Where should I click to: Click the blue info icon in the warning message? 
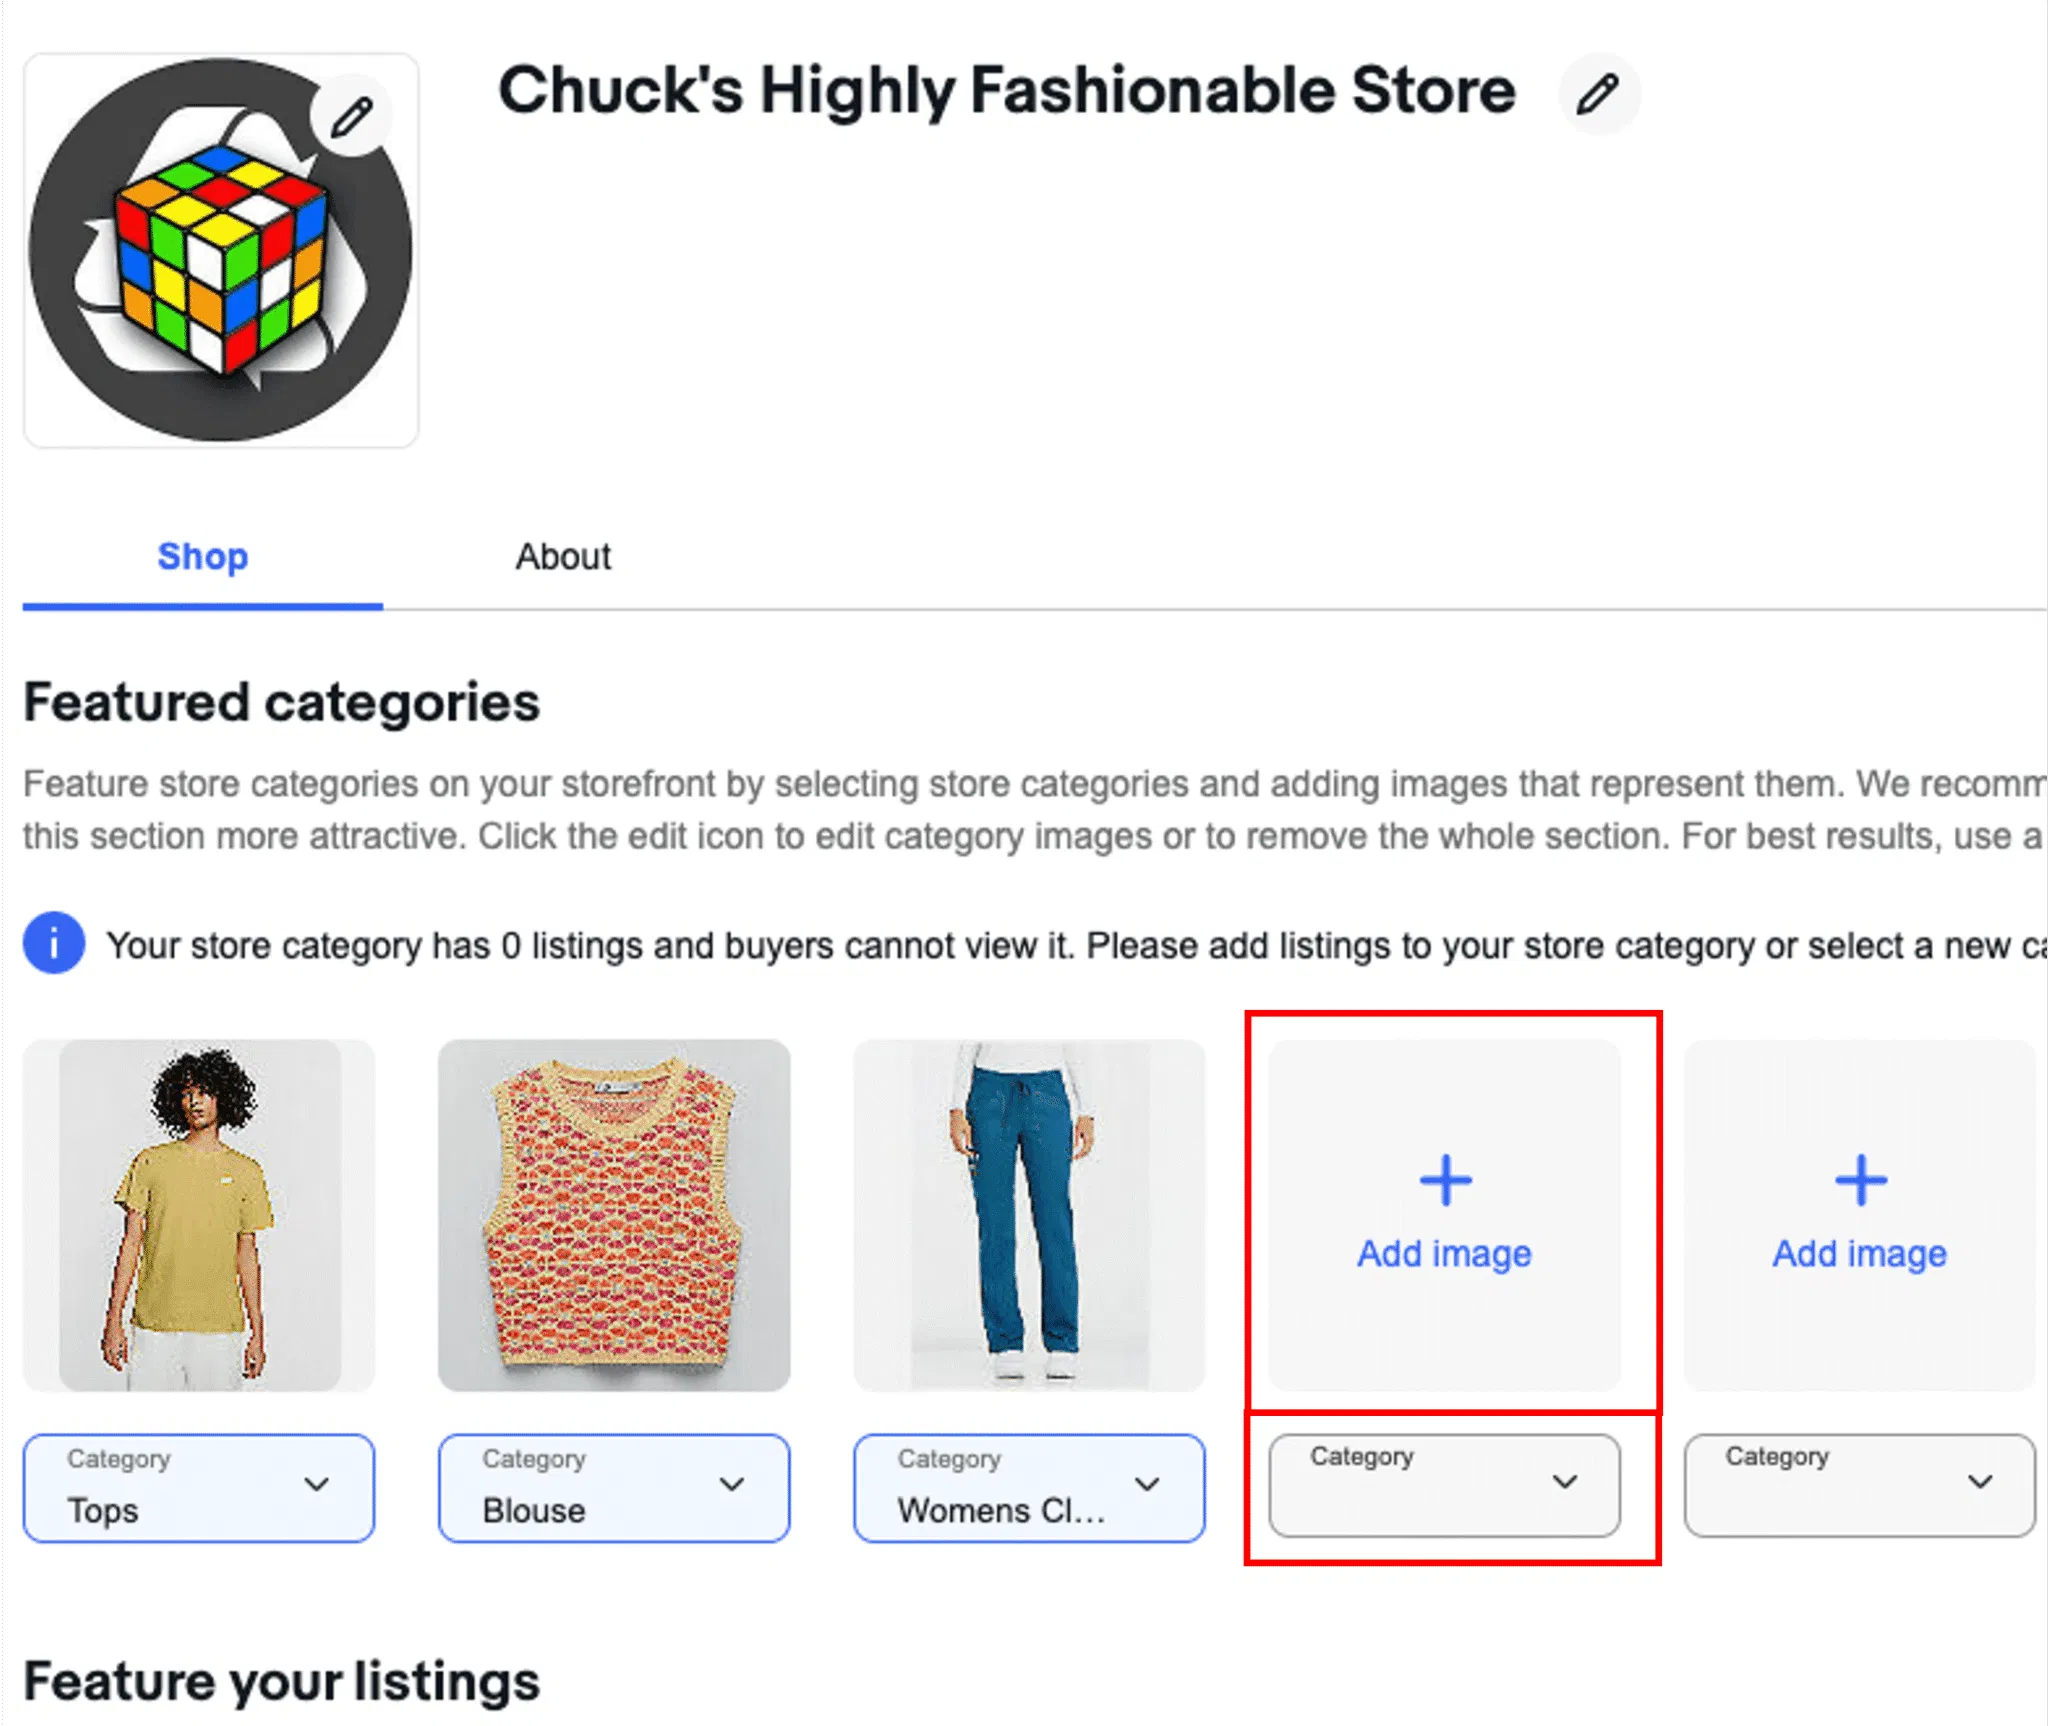[x=52, y=944]
